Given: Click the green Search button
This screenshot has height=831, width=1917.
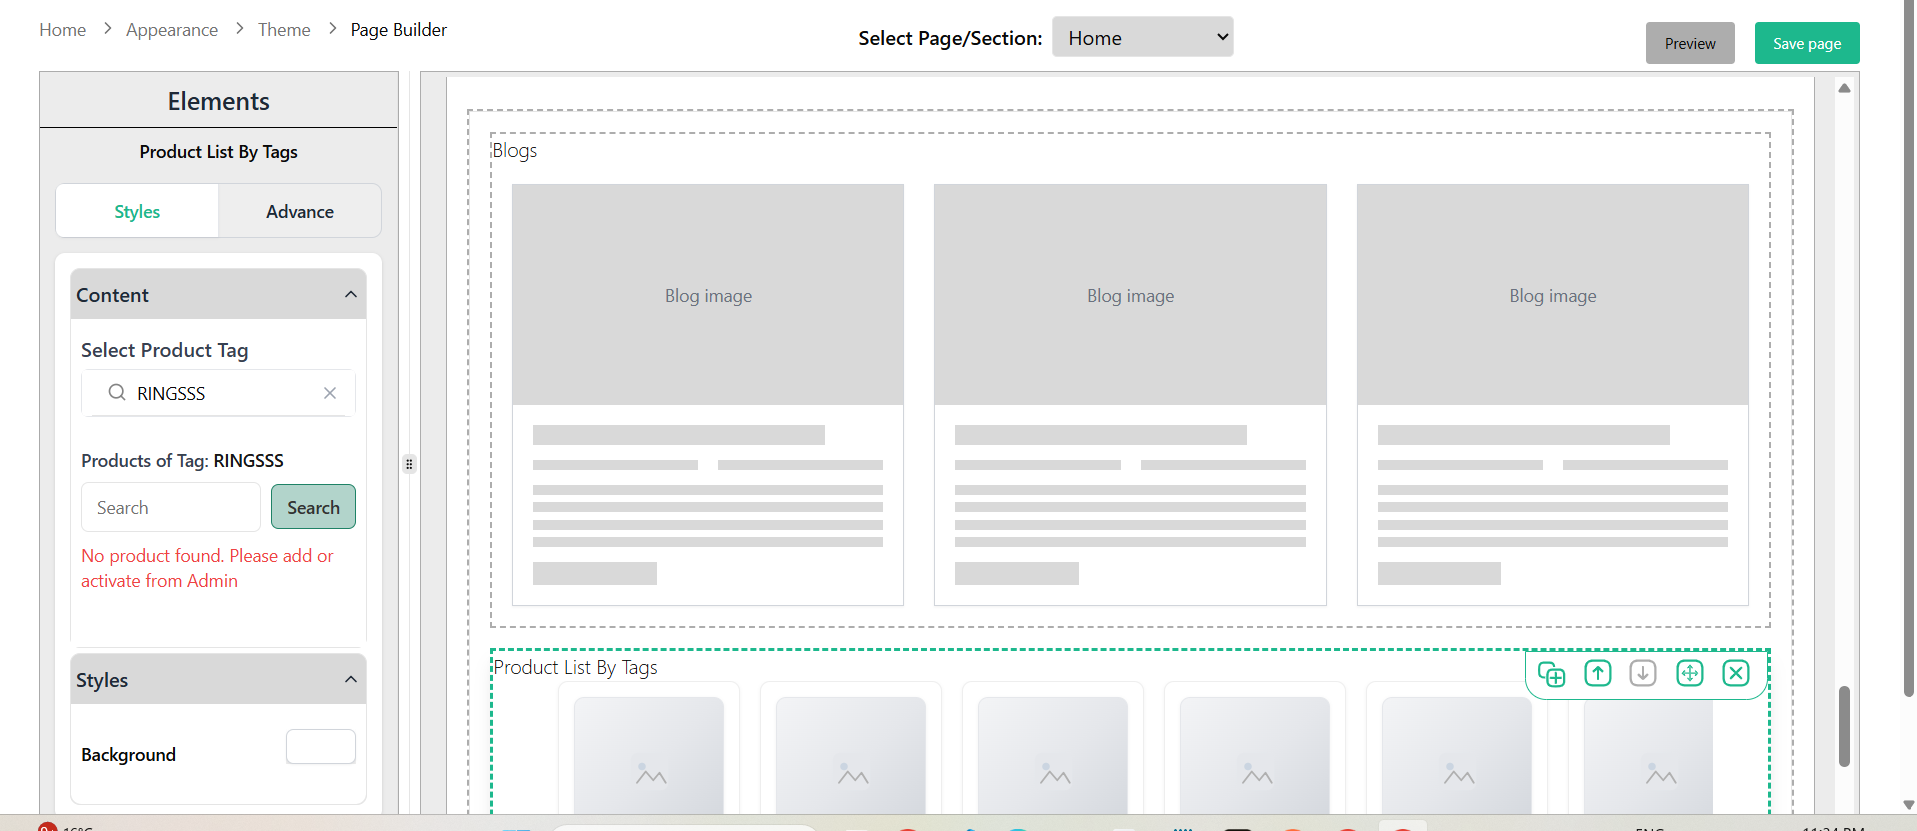Looking at the screenshot, I should click(x=313, y=507).
